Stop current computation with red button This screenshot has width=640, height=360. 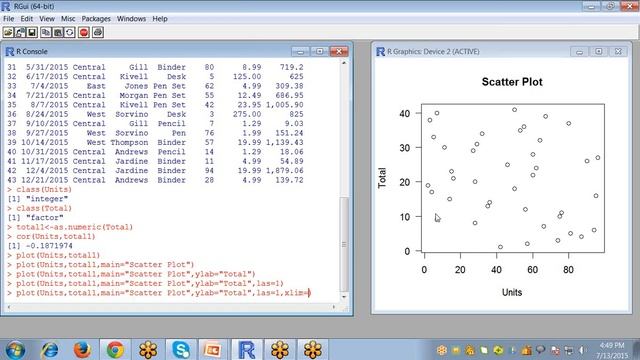tap(84, 32)
